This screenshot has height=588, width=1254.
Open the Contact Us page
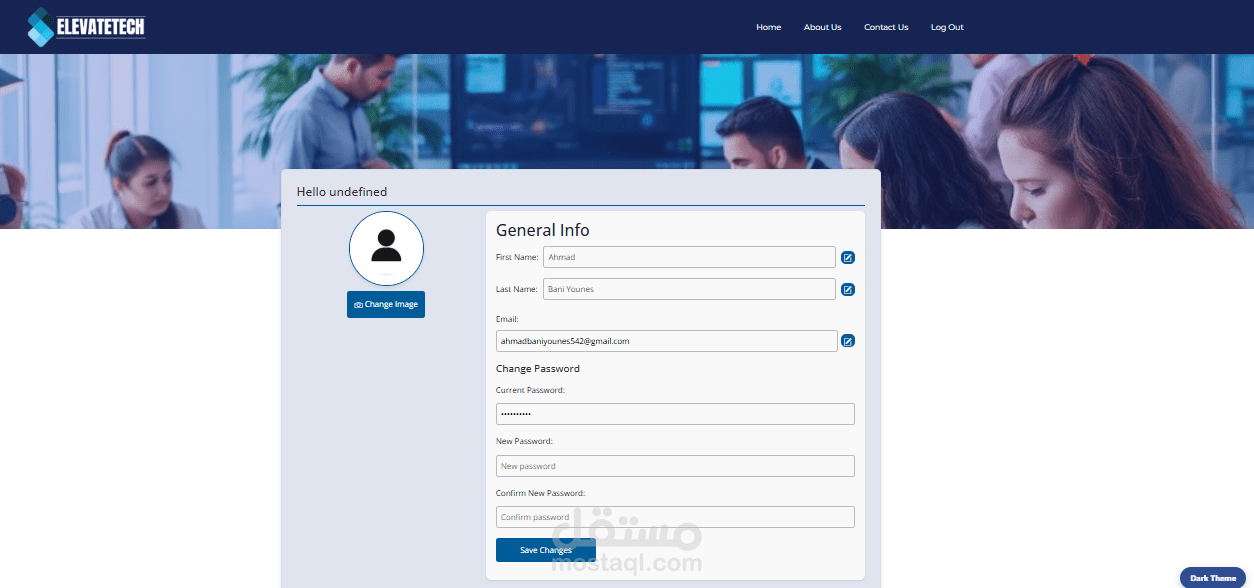pos(886,27)
